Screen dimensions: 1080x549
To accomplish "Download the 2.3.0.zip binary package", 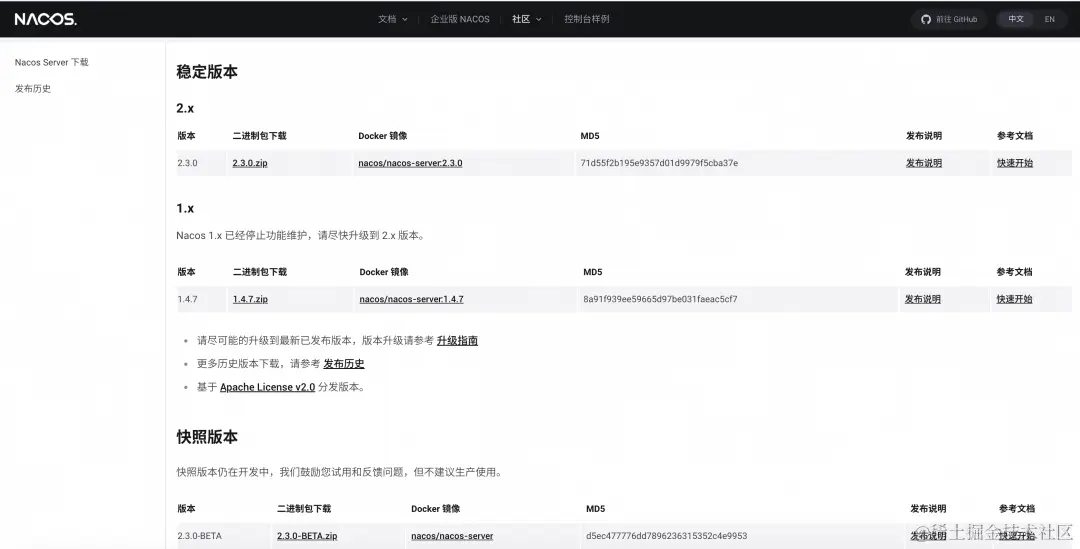I will [x=250, y=163].
